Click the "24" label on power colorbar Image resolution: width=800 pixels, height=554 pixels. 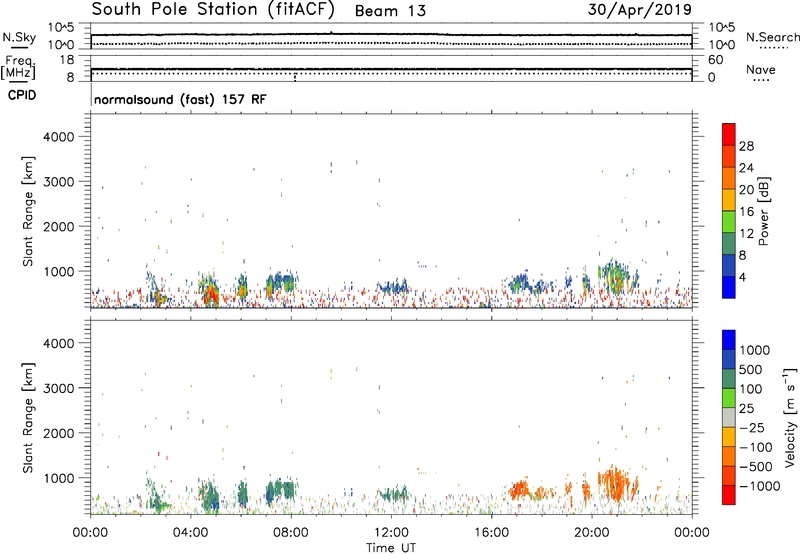point(746,168)
